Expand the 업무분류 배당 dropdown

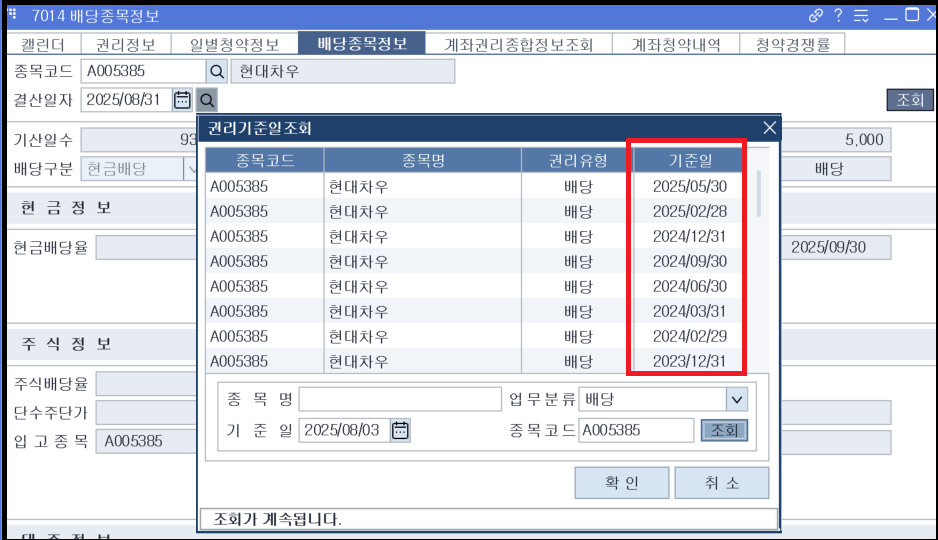[x=736, y=399]
